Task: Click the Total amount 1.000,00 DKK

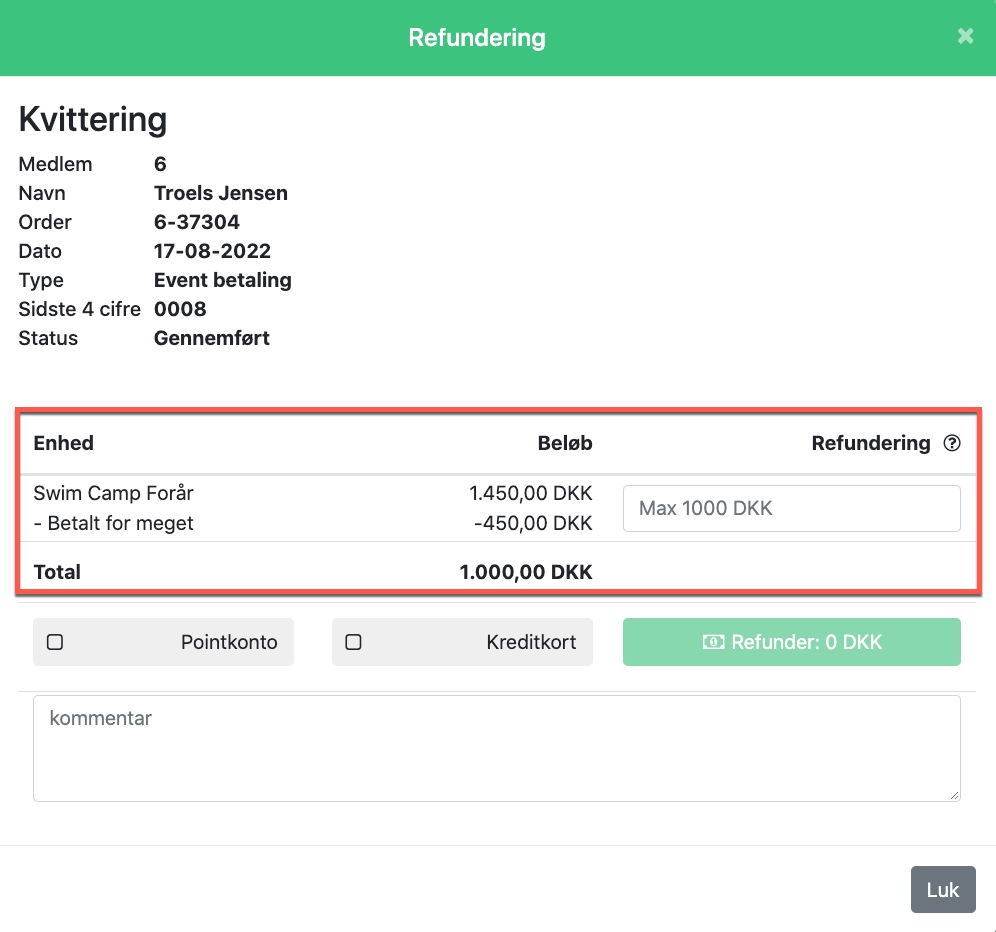Action: (525, 572)
